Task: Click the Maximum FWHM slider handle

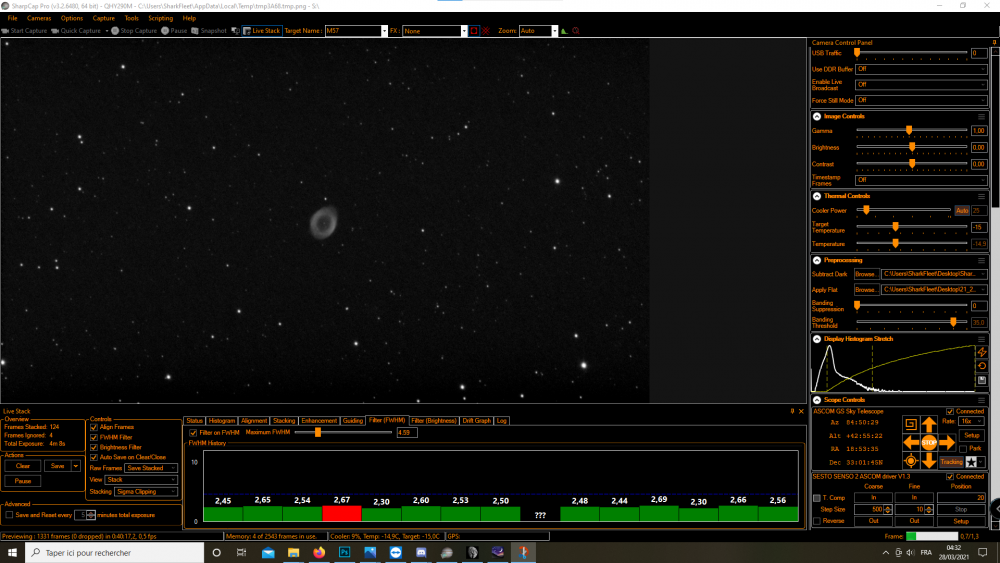Action: [x=318, y=432]
